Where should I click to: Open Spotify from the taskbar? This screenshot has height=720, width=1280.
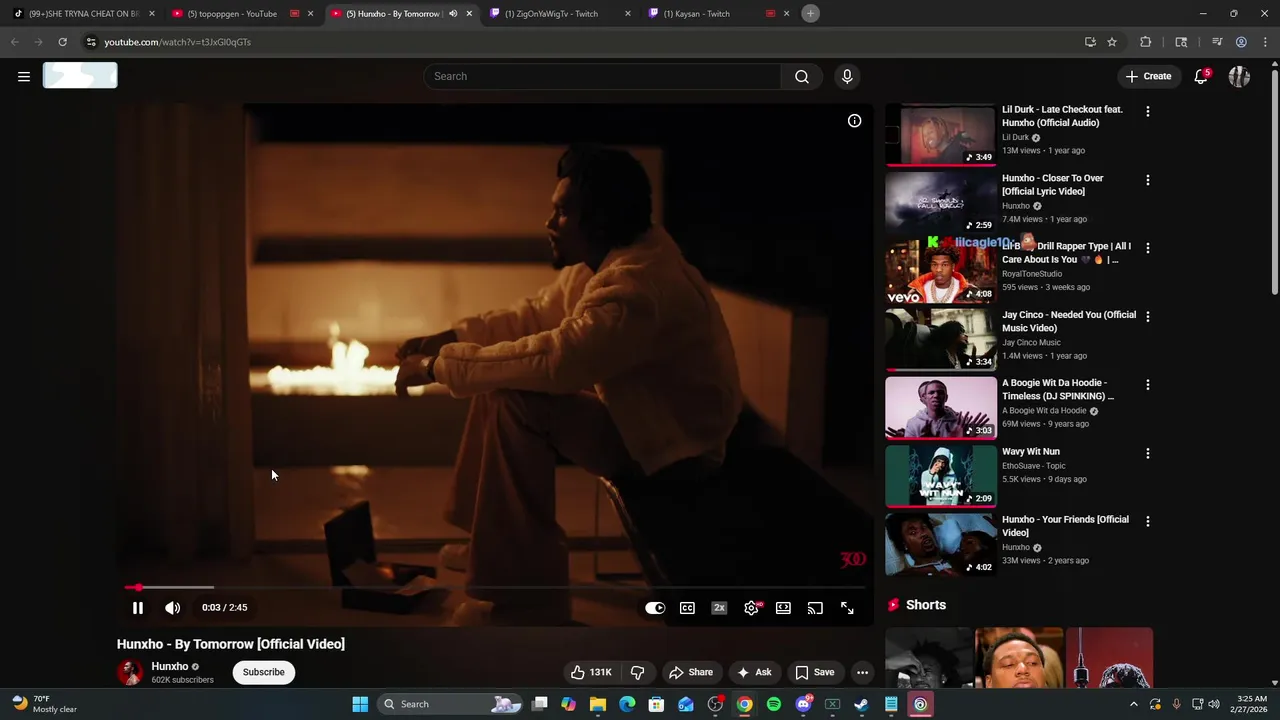(x=774, y=704)
